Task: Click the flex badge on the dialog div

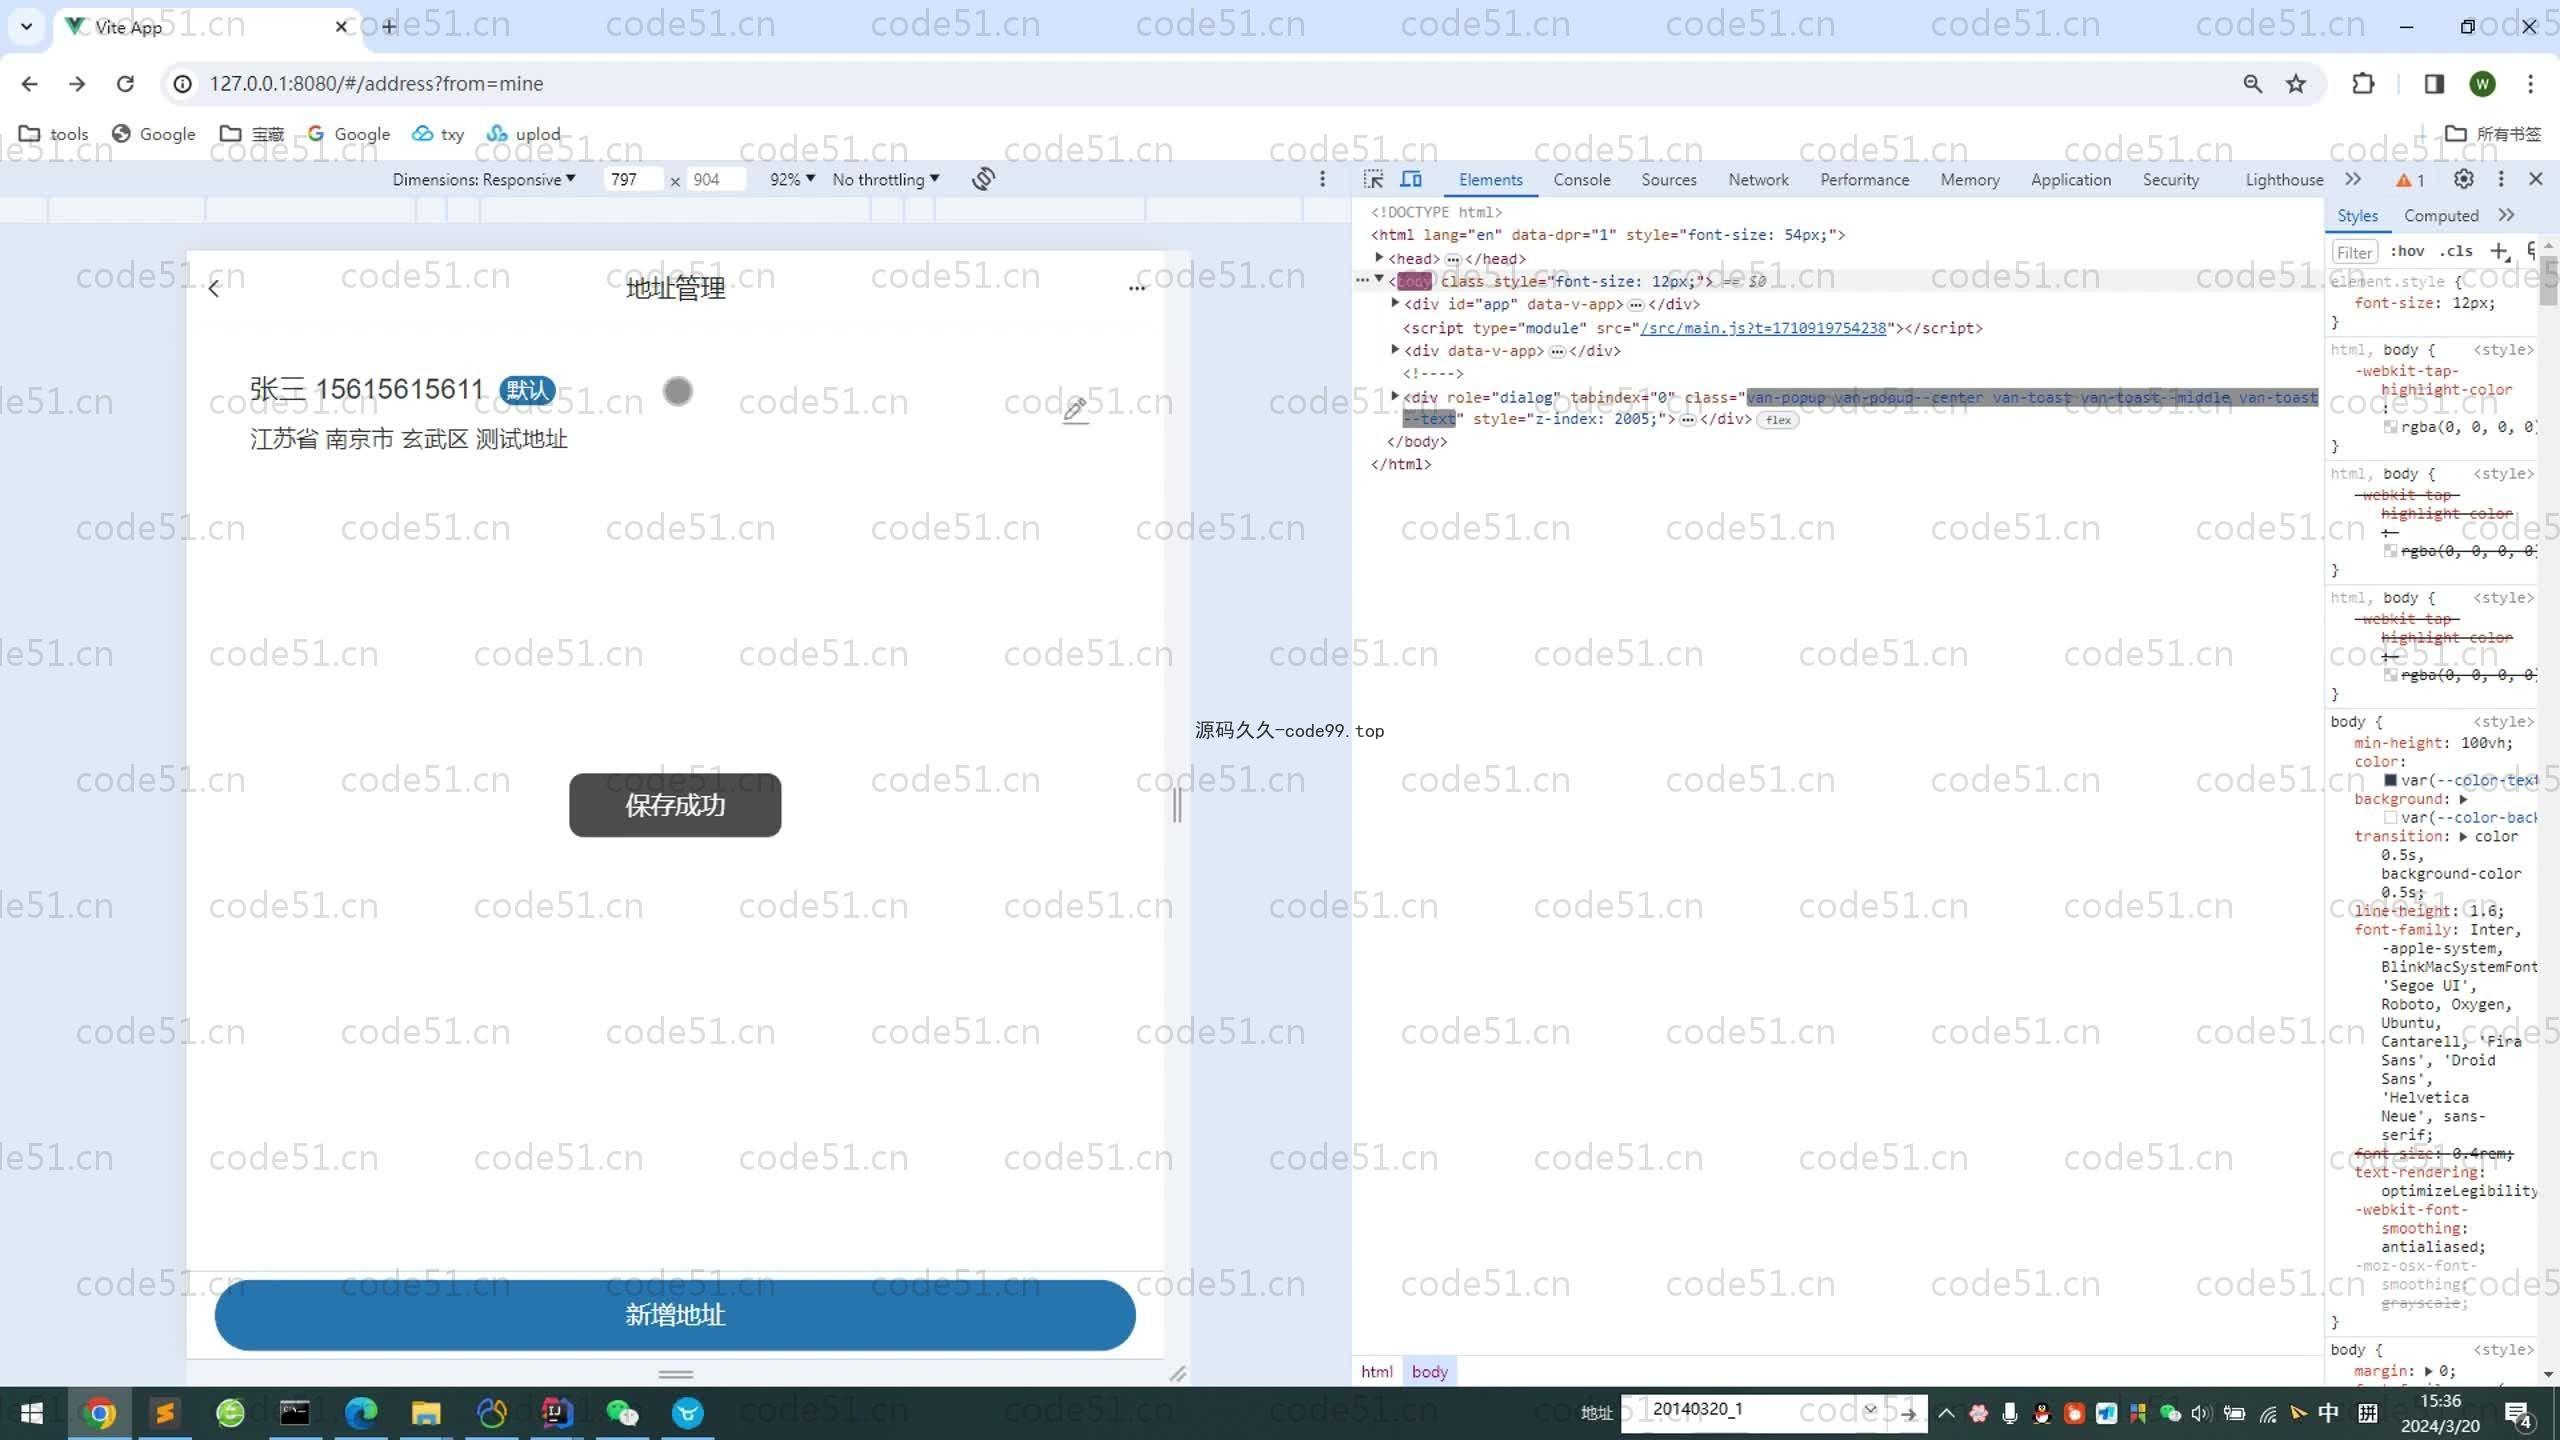Action: 1778,420
